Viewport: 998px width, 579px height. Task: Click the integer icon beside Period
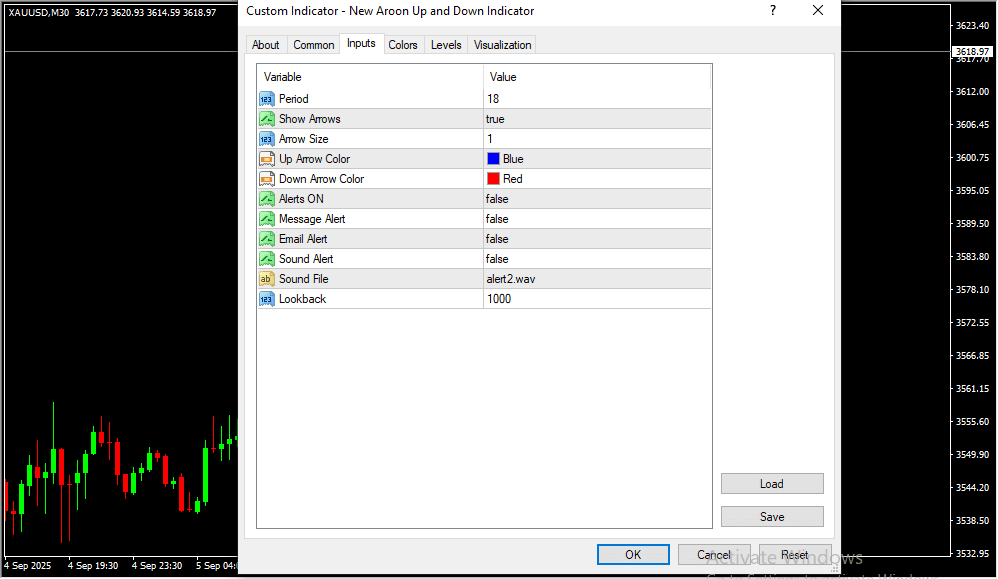(266, 99)
